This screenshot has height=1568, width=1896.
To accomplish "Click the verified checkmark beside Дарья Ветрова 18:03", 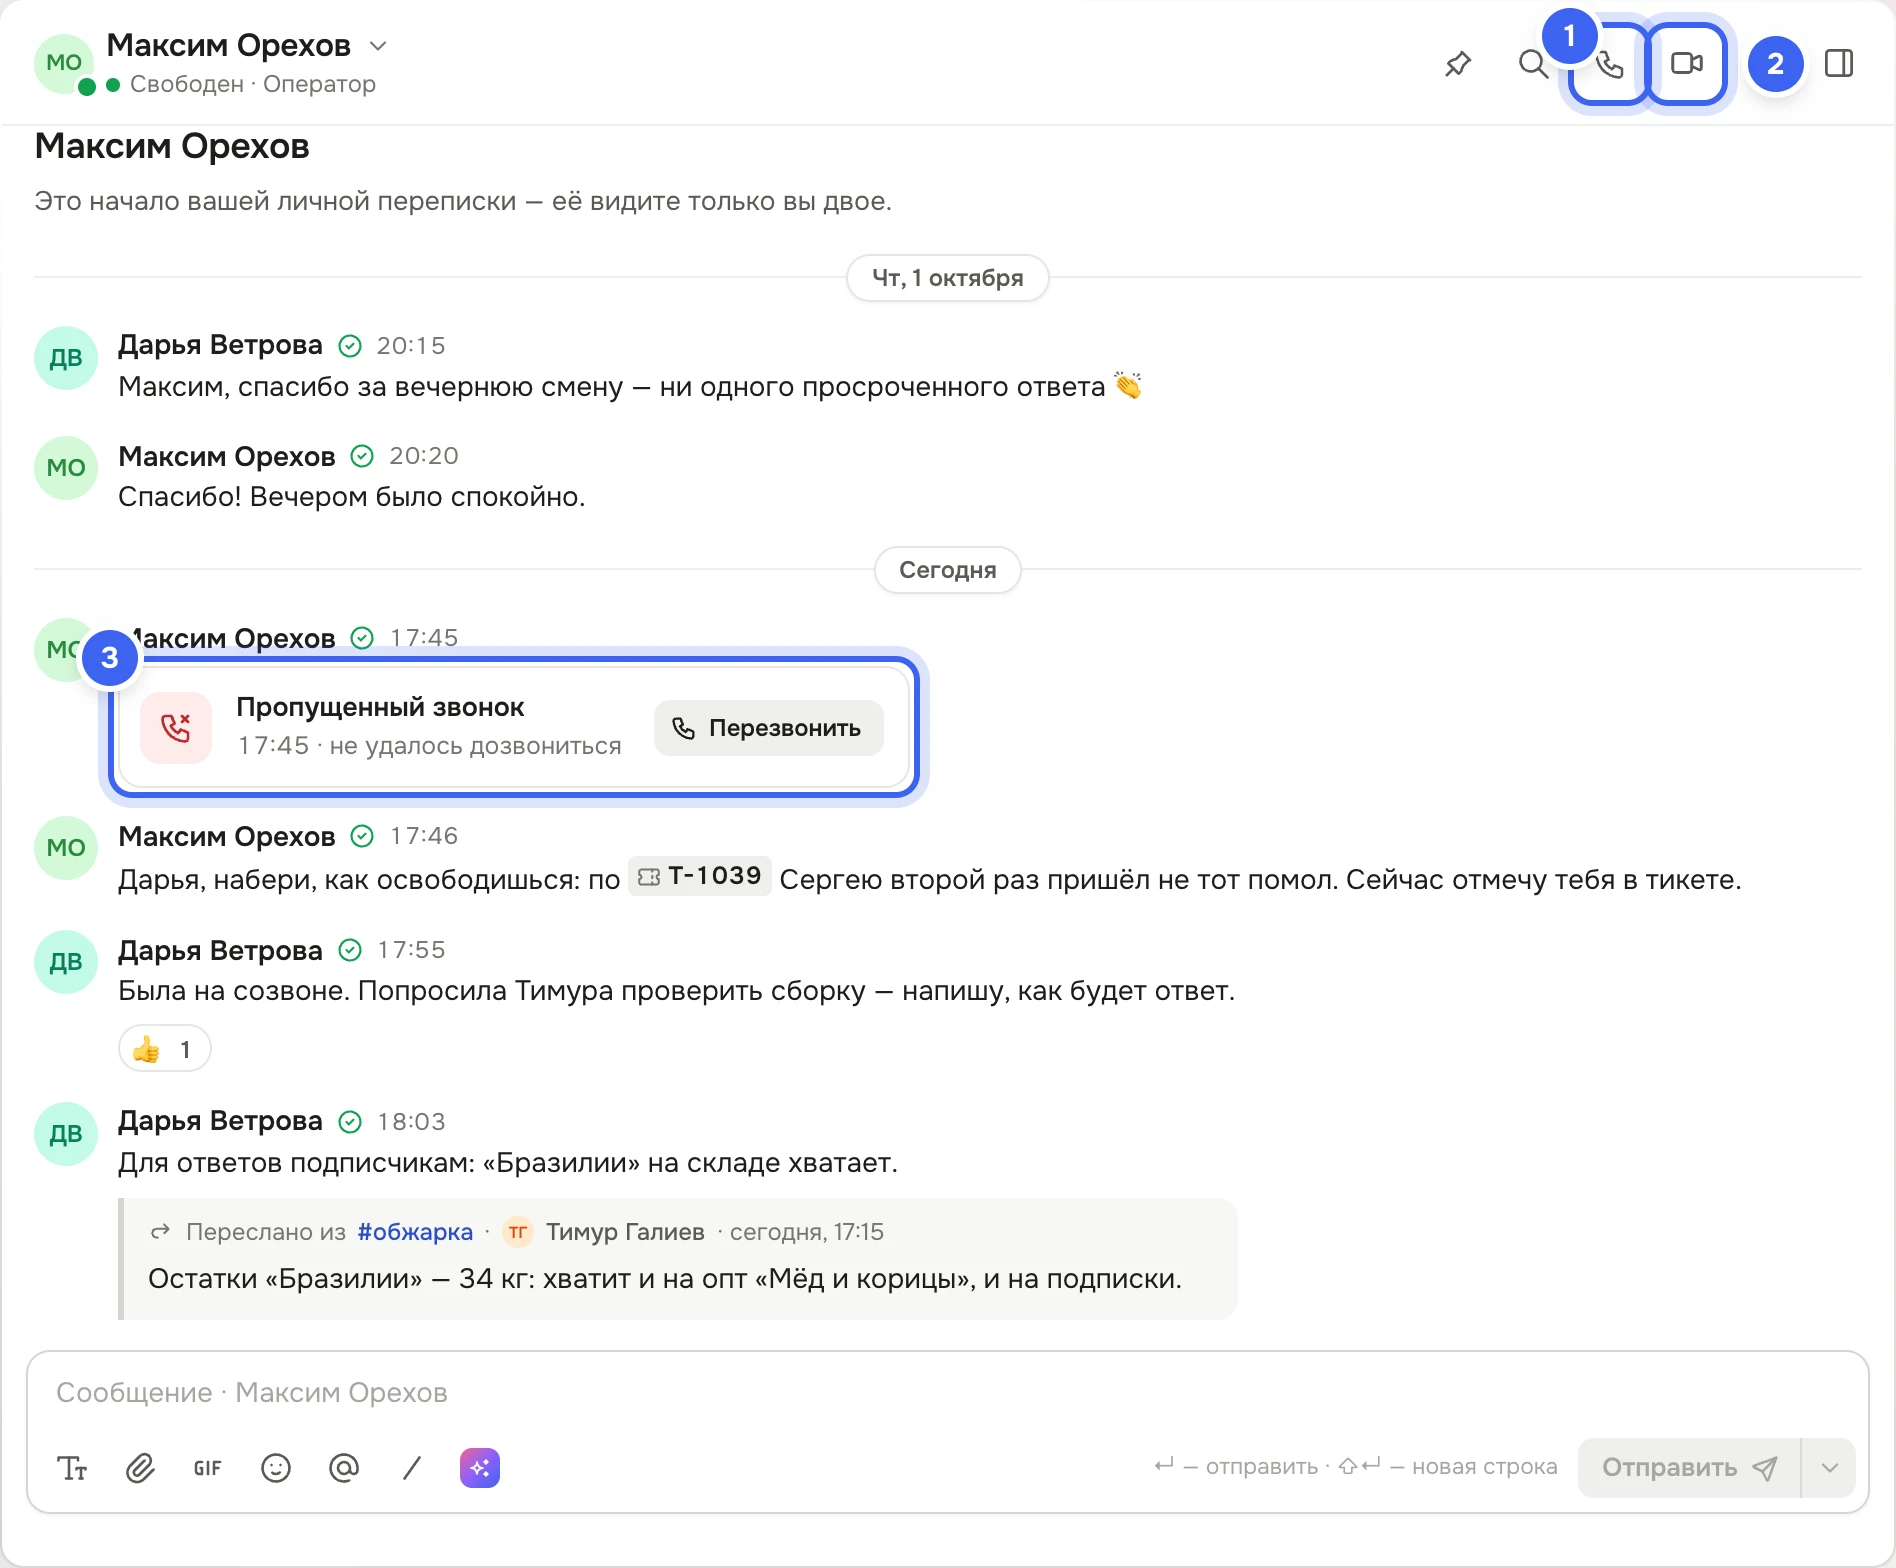I will [x=350, y=1122].
